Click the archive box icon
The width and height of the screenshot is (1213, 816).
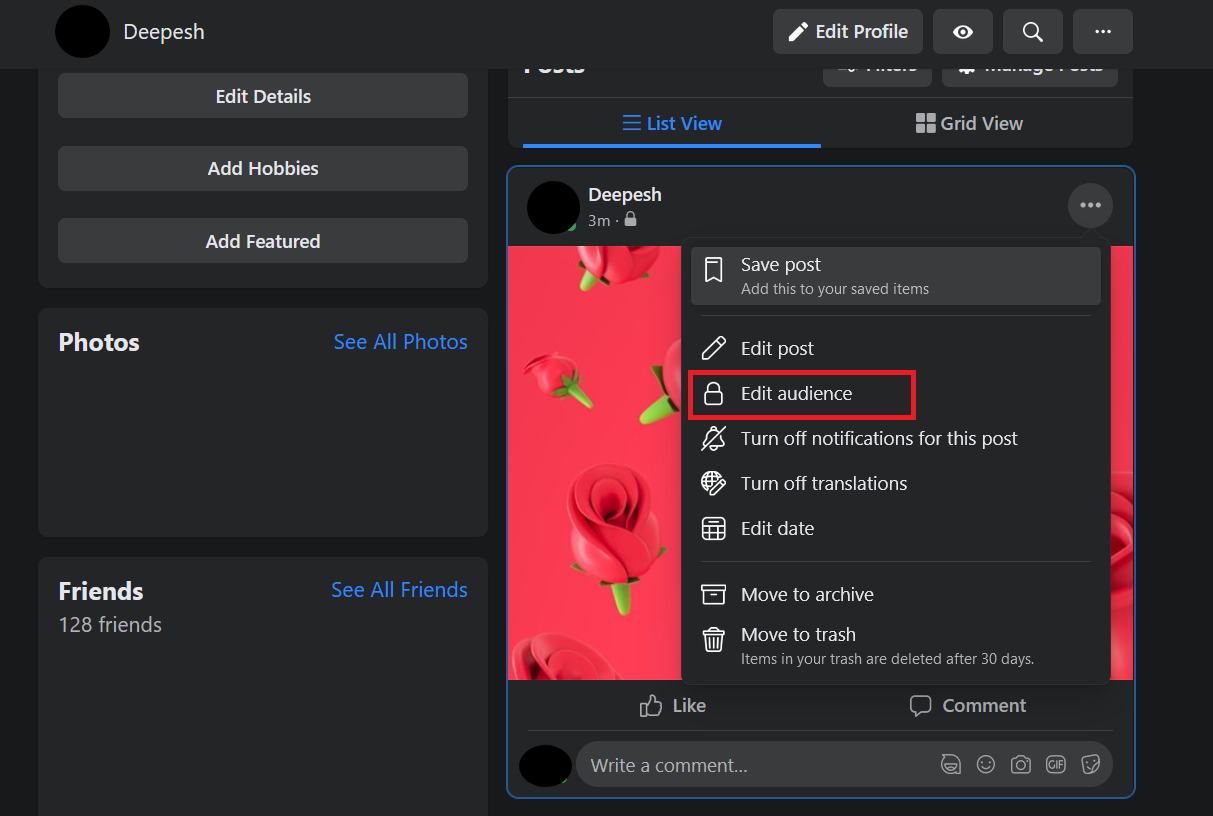click(x=713, y=594)
